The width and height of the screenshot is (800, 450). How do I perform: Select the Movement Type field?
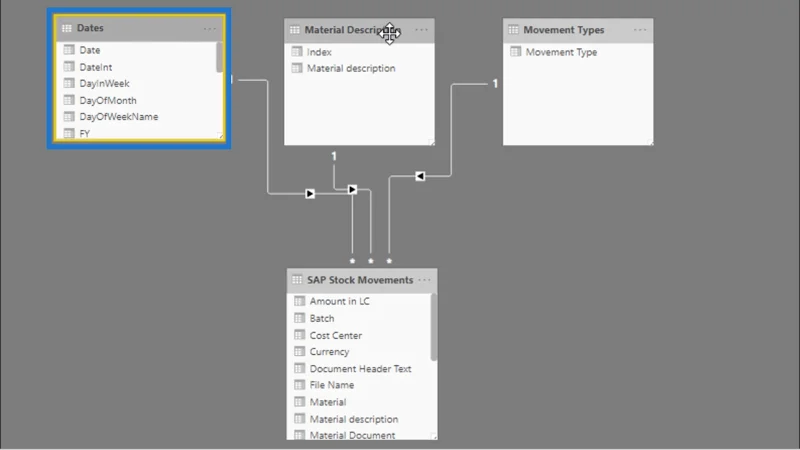[x=561, y=52]
